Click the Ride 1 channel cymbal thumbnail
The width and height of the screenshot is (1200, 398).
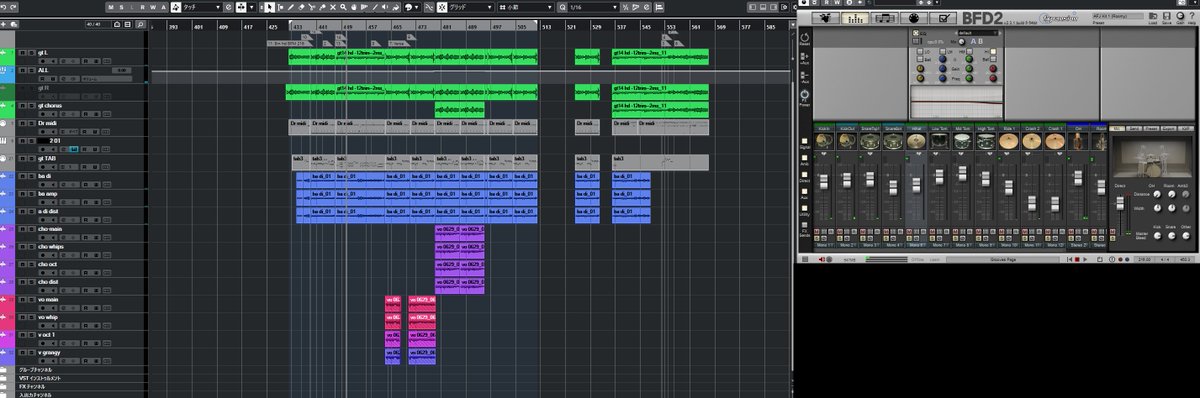1009,141
